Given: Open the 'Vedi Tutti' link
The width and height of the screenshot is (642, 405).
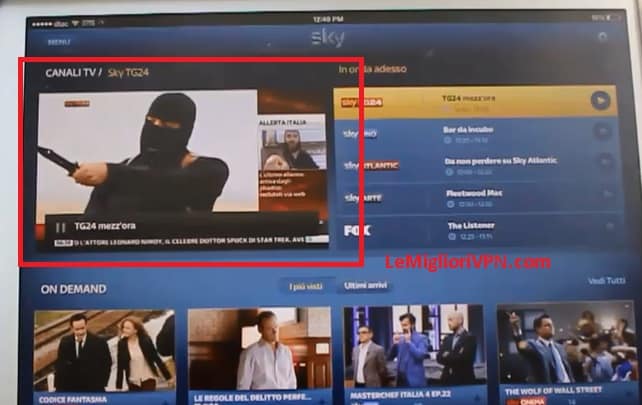Looking at the screenshot, I should point(606,281).
